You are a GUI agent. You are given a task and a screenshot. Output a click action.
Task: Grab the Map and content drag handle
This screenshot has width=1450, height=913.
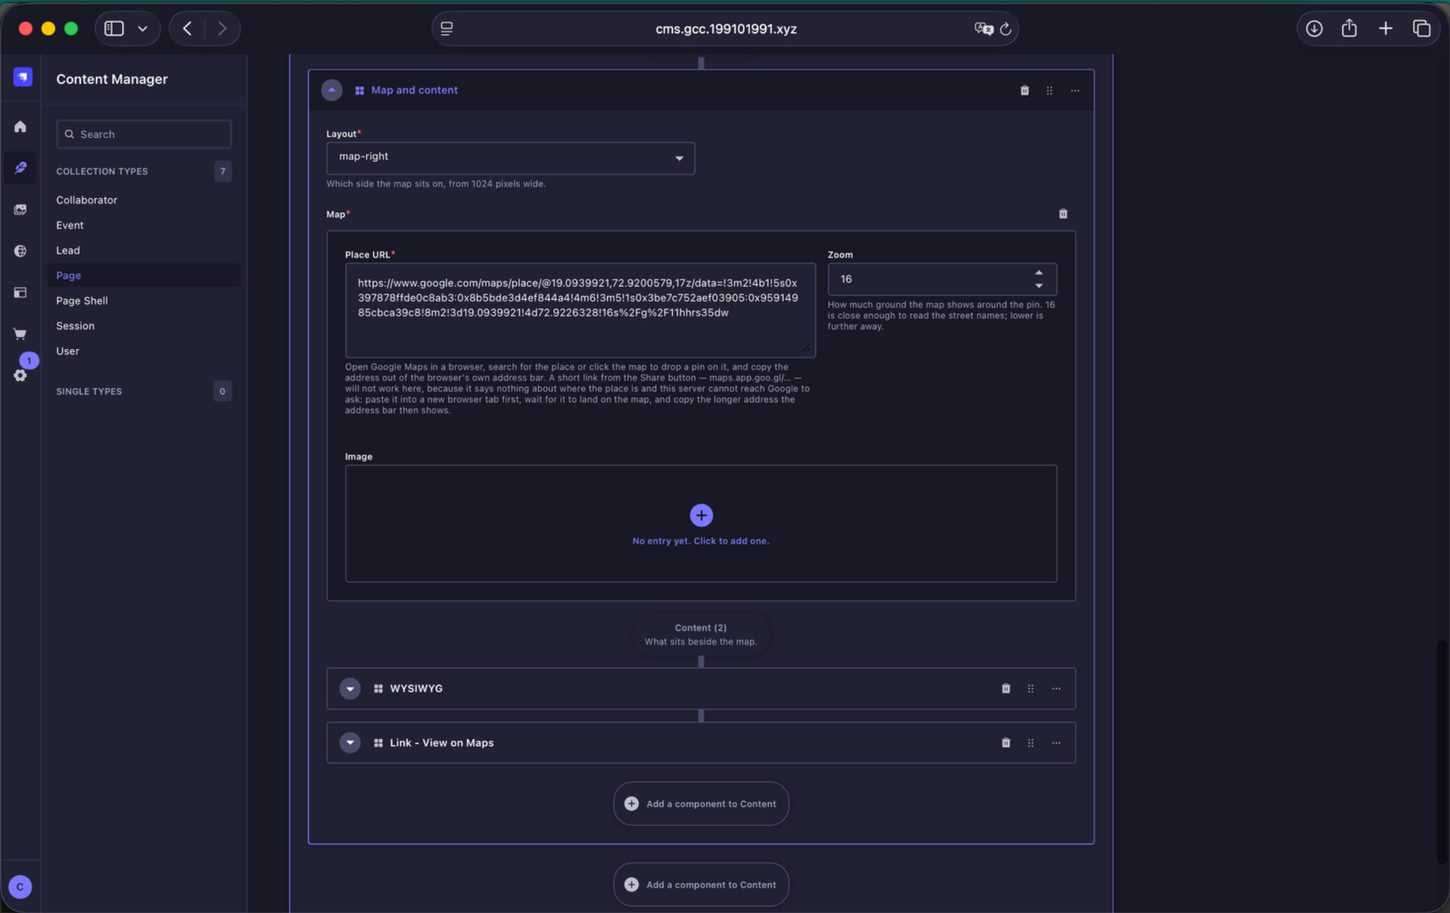point(1049,90)
